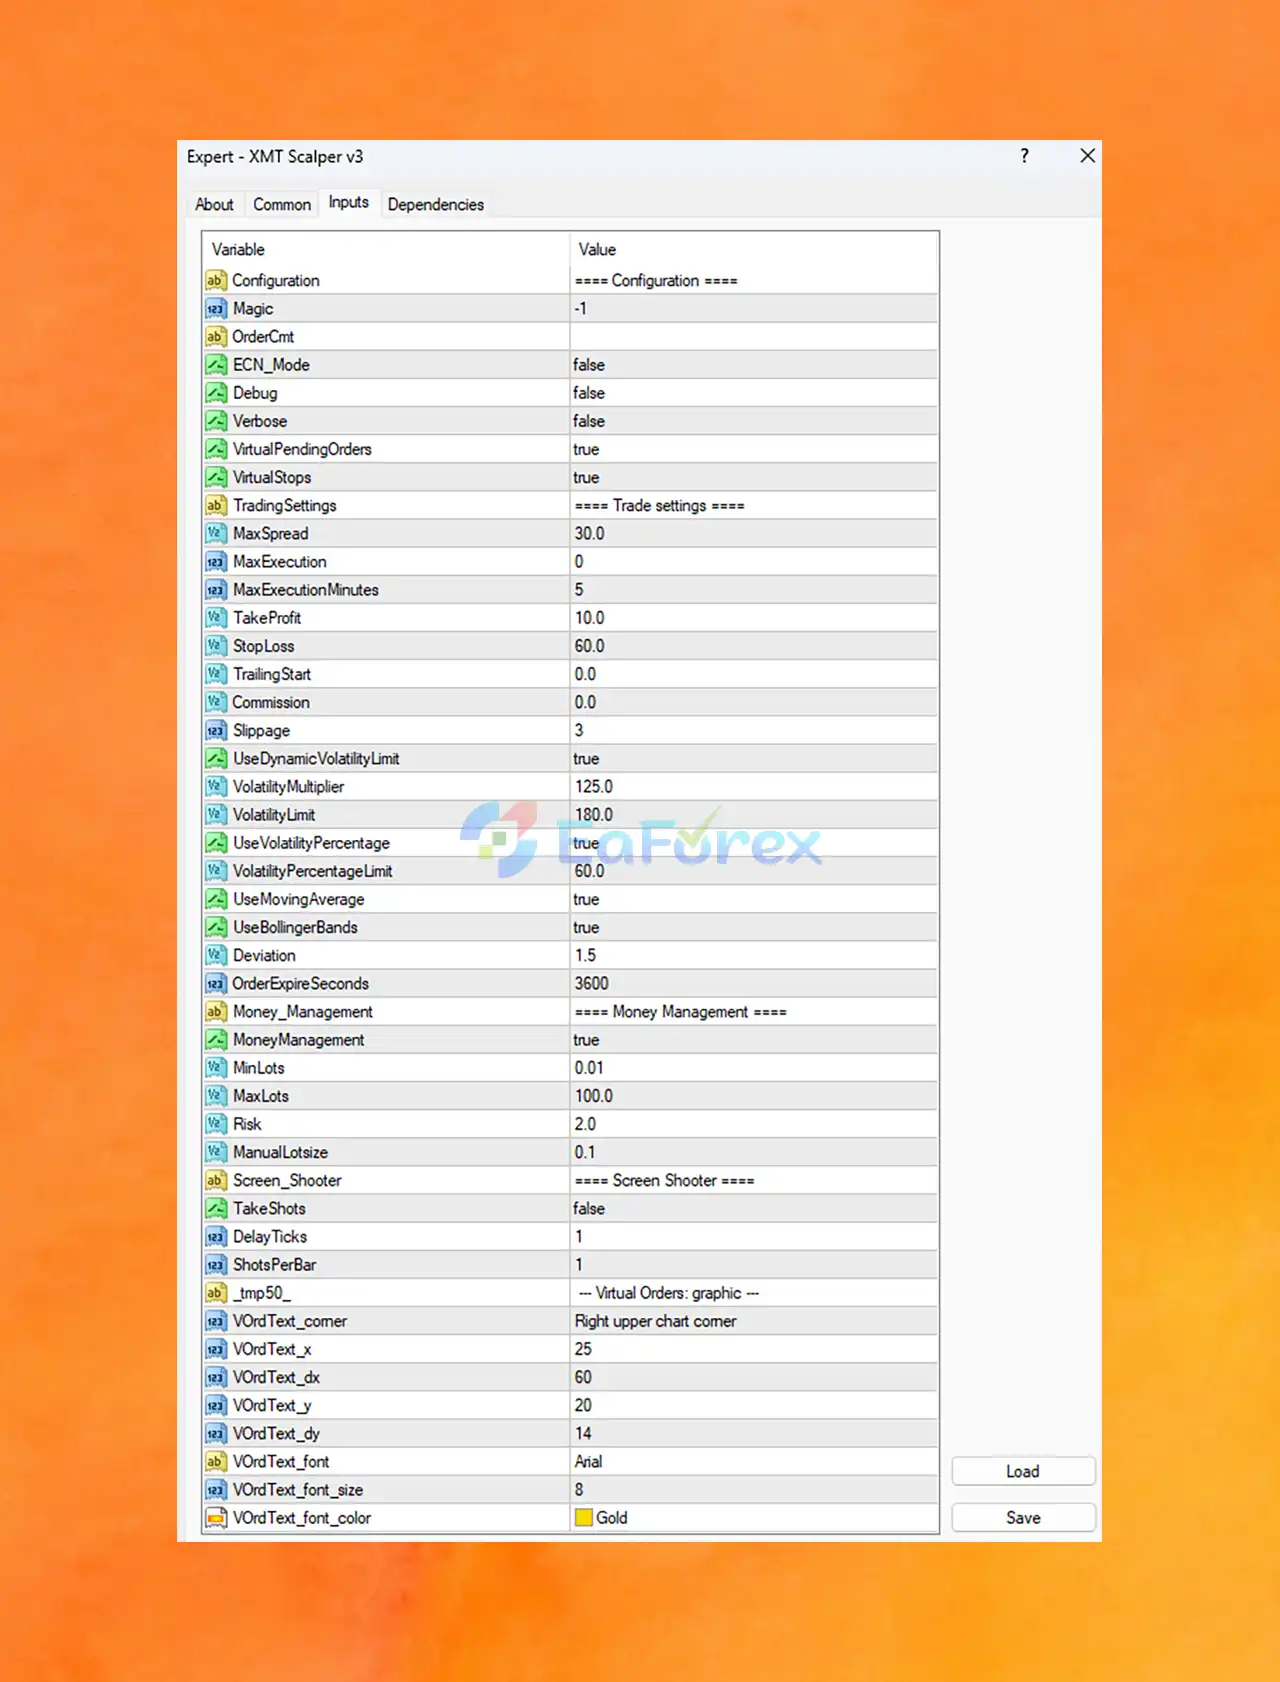Click the OrderExpireSeconds integer icon

tap(215, 984)
